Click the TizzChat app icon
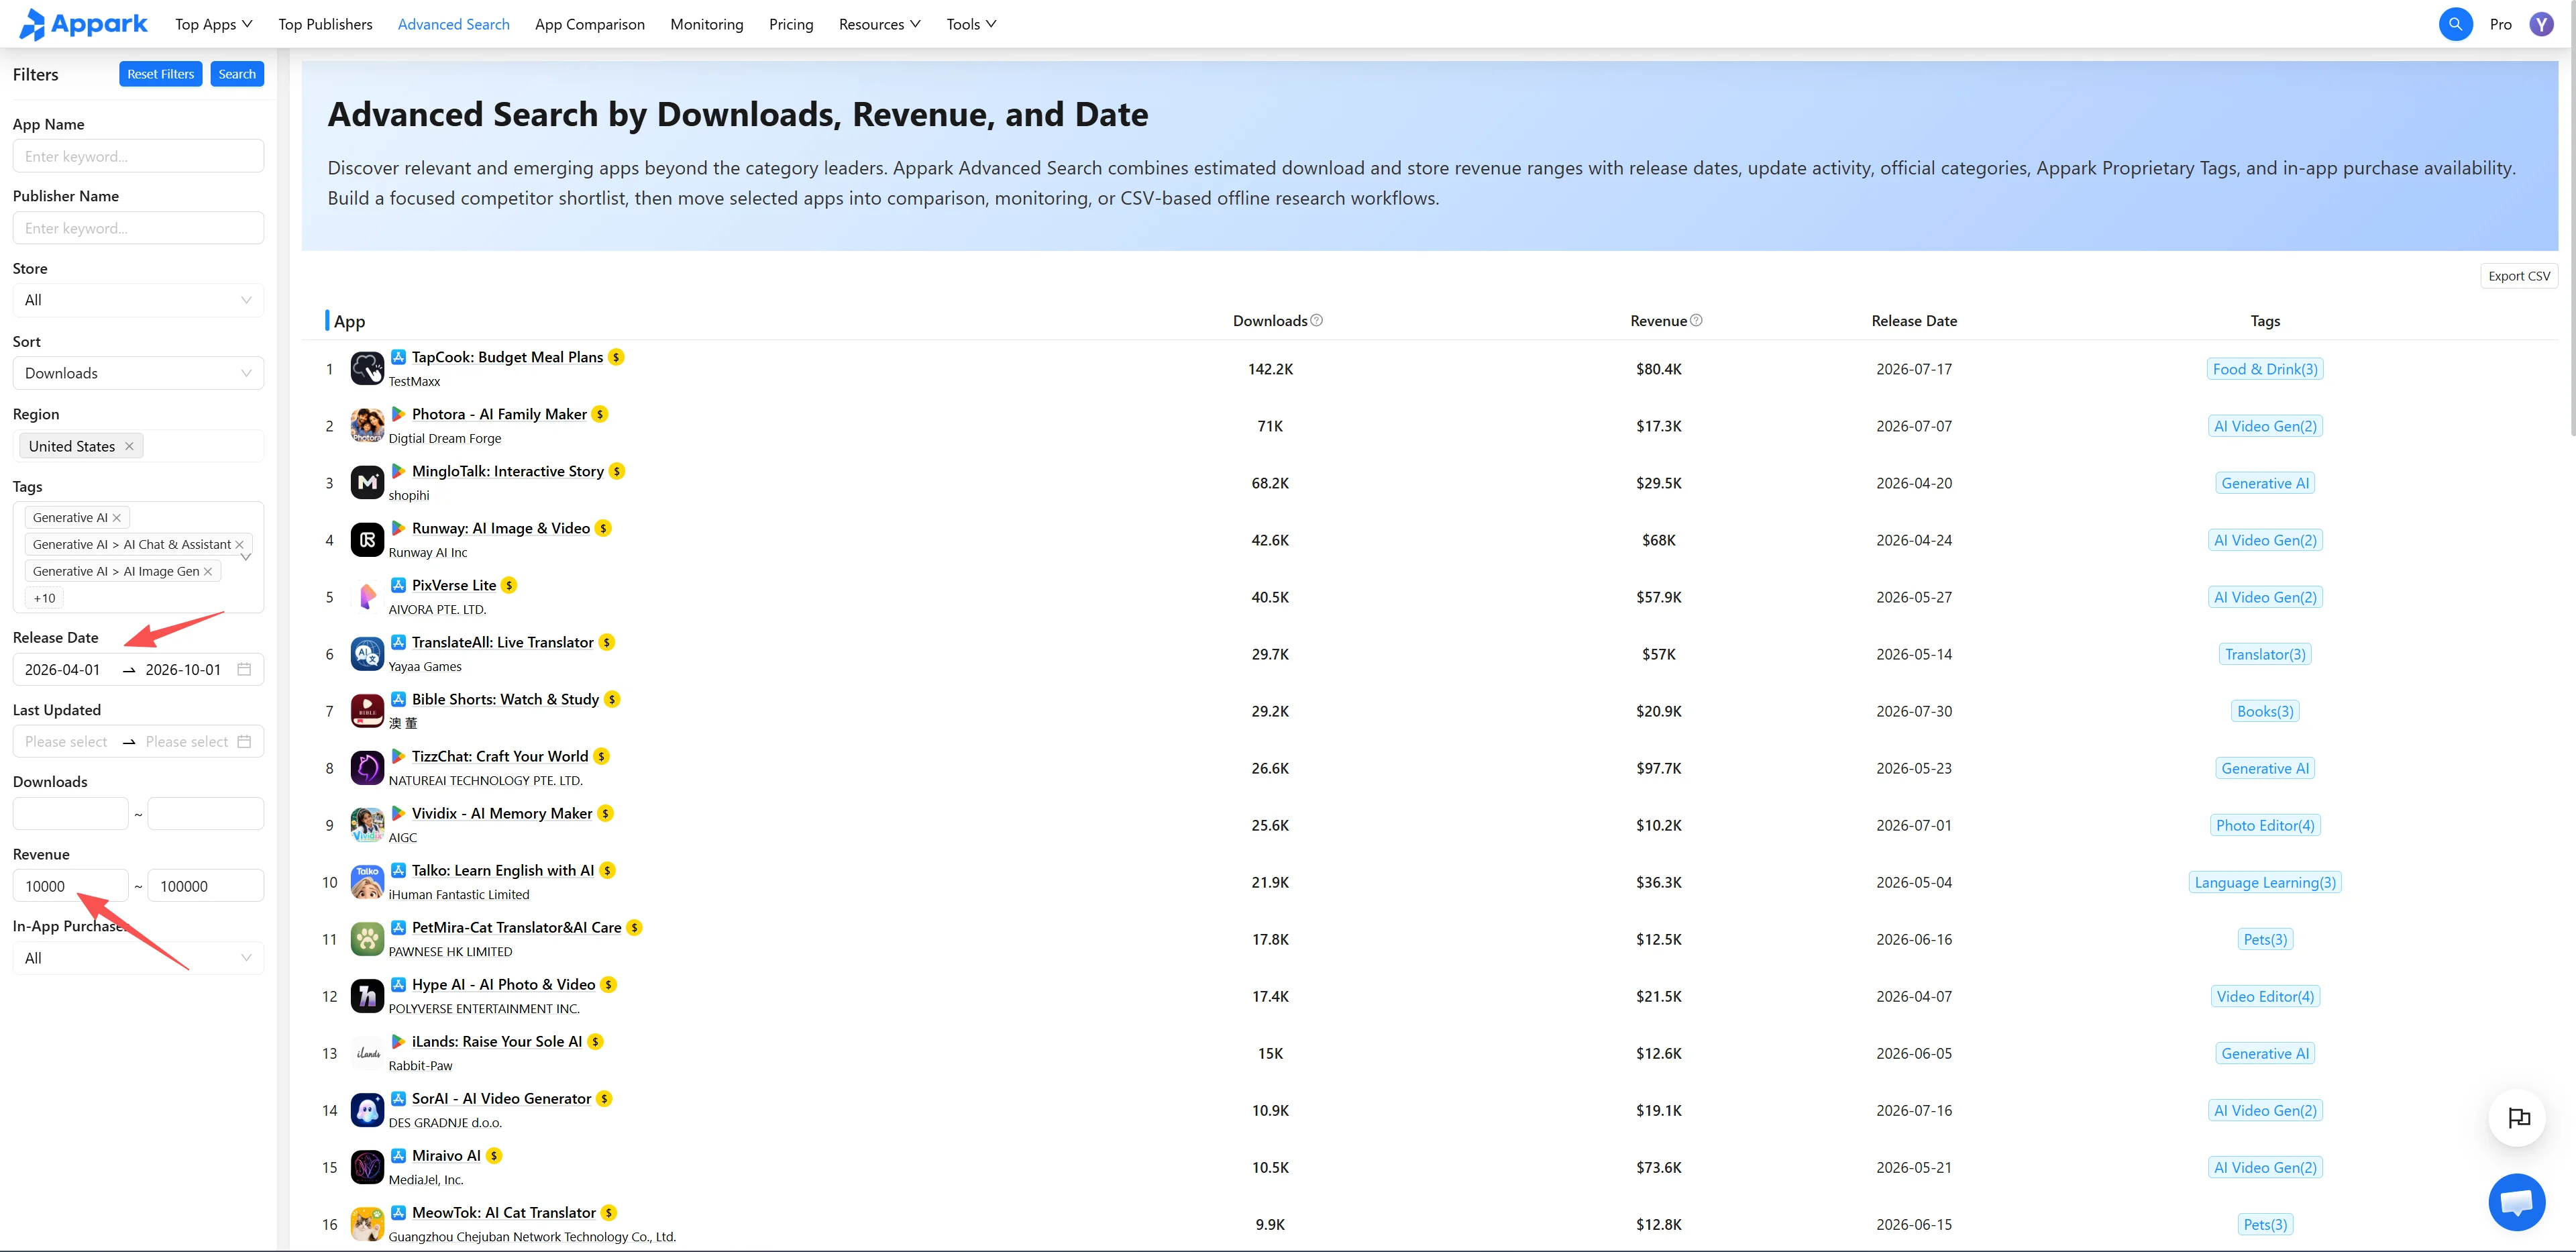Image resolution: width=2576 pixels, height=1252 pixels. (367, 768)
